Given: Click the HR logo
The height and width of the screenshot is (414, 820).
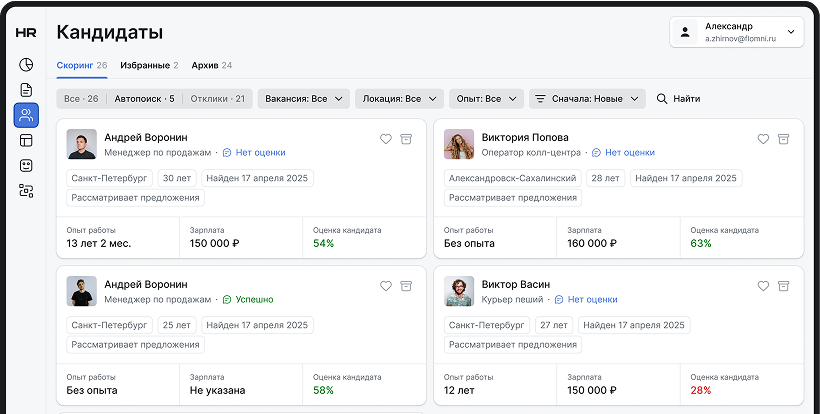Looking at the screenshot, I should click(x=26, y=32).
